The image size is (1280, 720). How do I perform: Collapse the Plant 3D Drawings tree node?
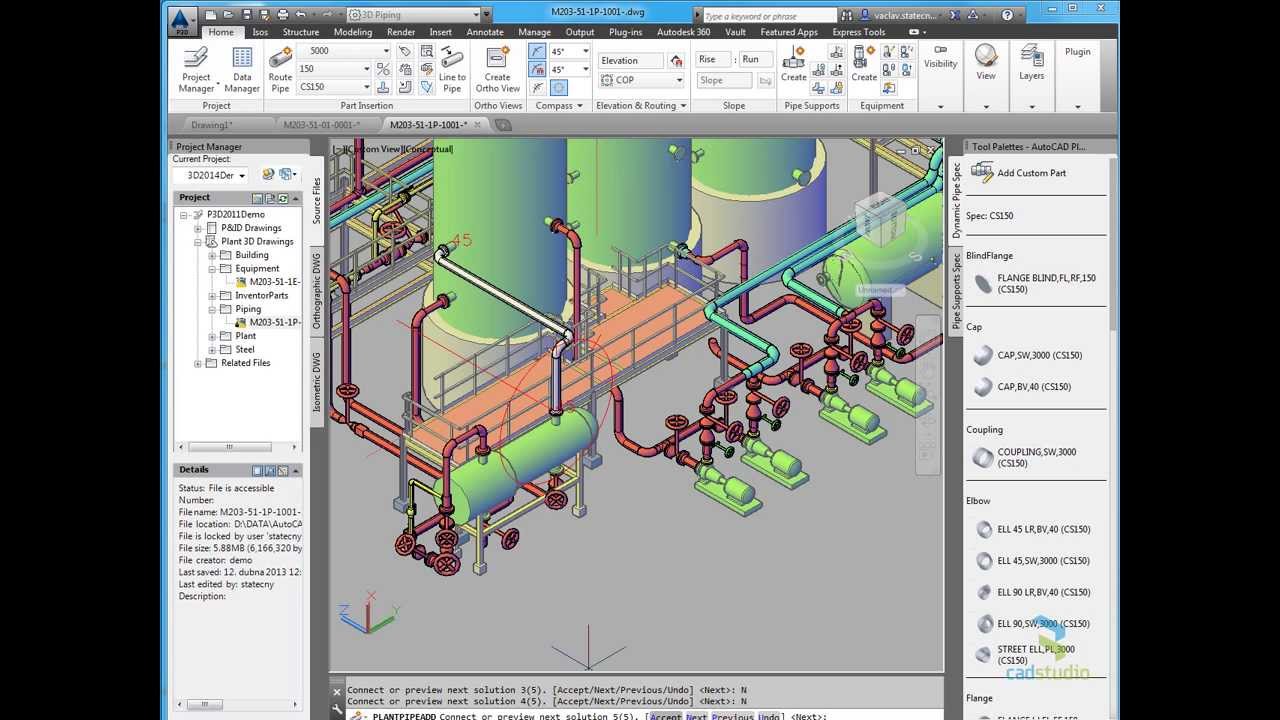coord(198,241)
